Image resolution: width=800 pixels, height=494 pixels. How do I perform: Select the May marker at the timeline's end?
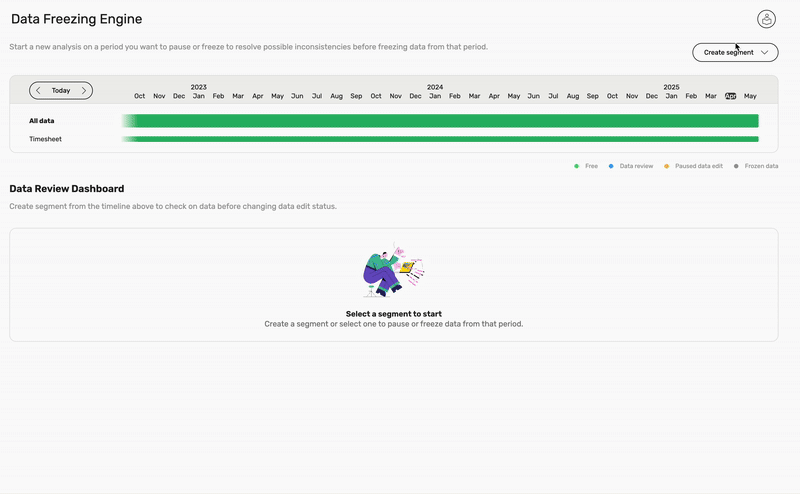tap(750, 96)
